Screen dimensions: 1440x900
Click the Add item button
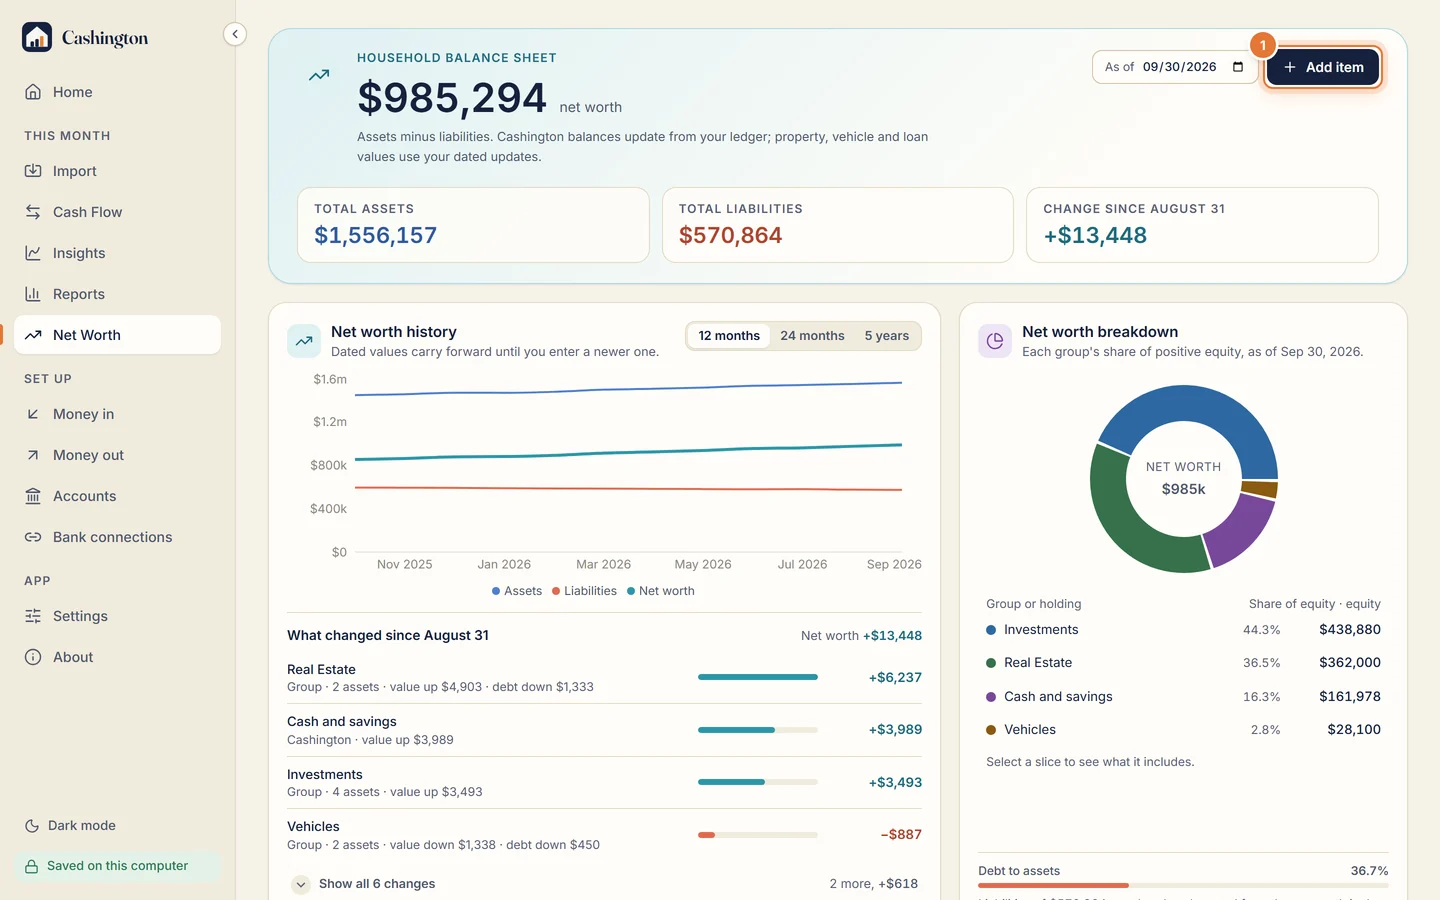coord(1323,67)
